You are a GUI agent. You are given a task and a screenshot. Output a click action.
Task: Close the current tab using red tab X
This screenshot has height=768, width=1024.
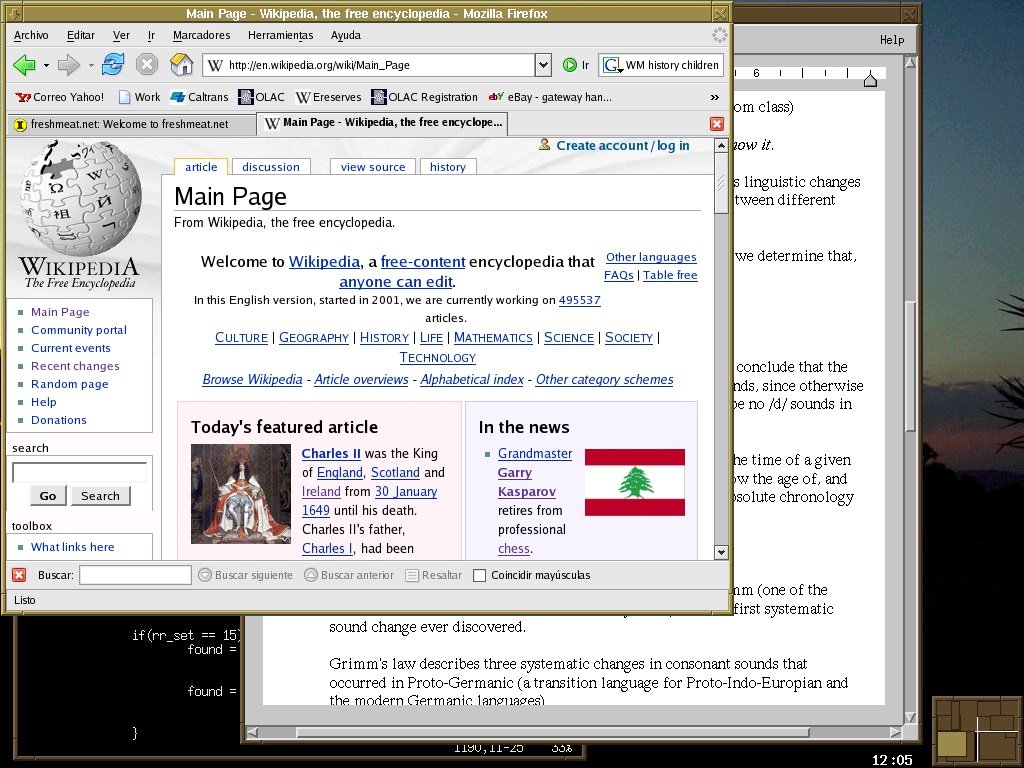tap(717, 124)
